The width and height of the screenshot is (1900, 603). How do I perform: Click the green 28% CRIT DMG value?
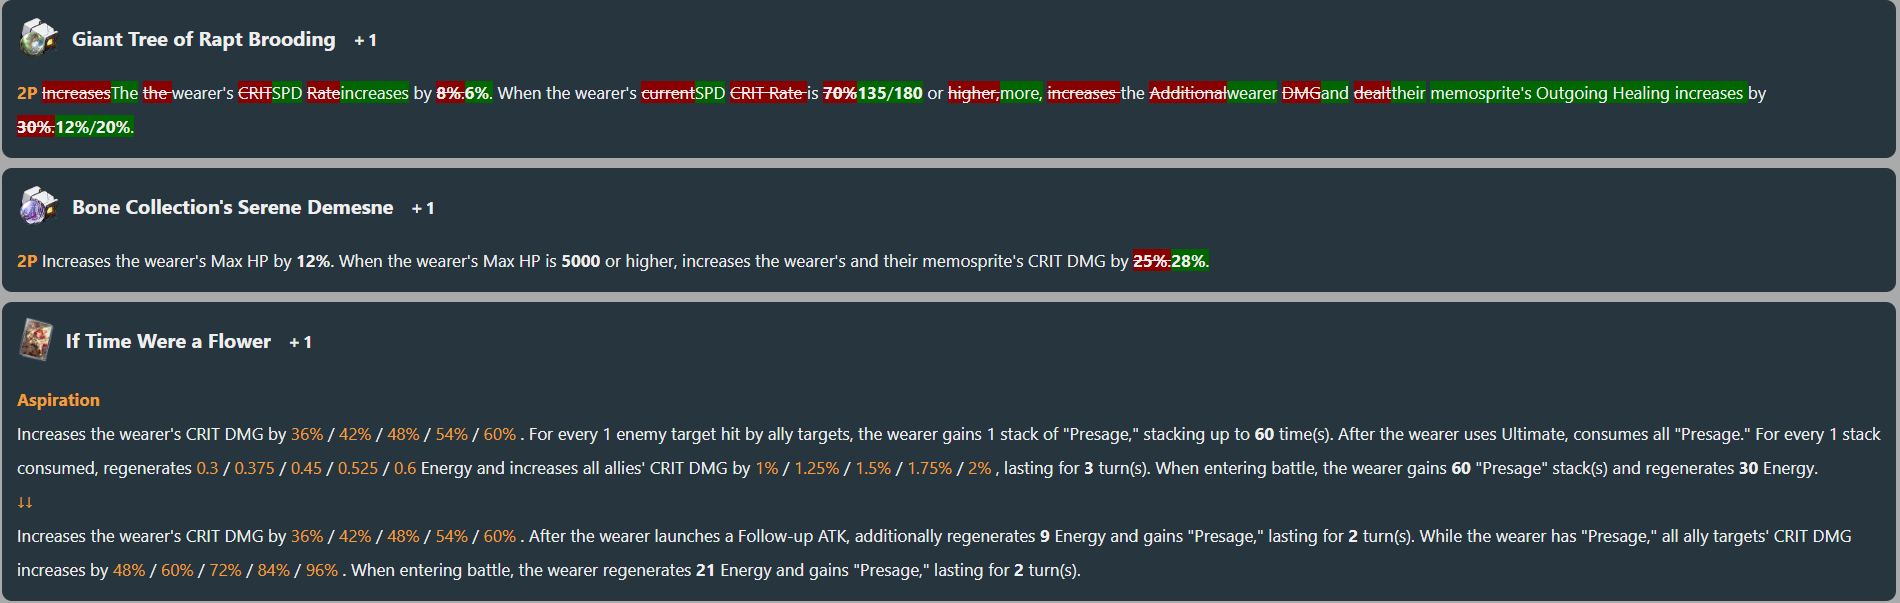(x=1190, y=261)
